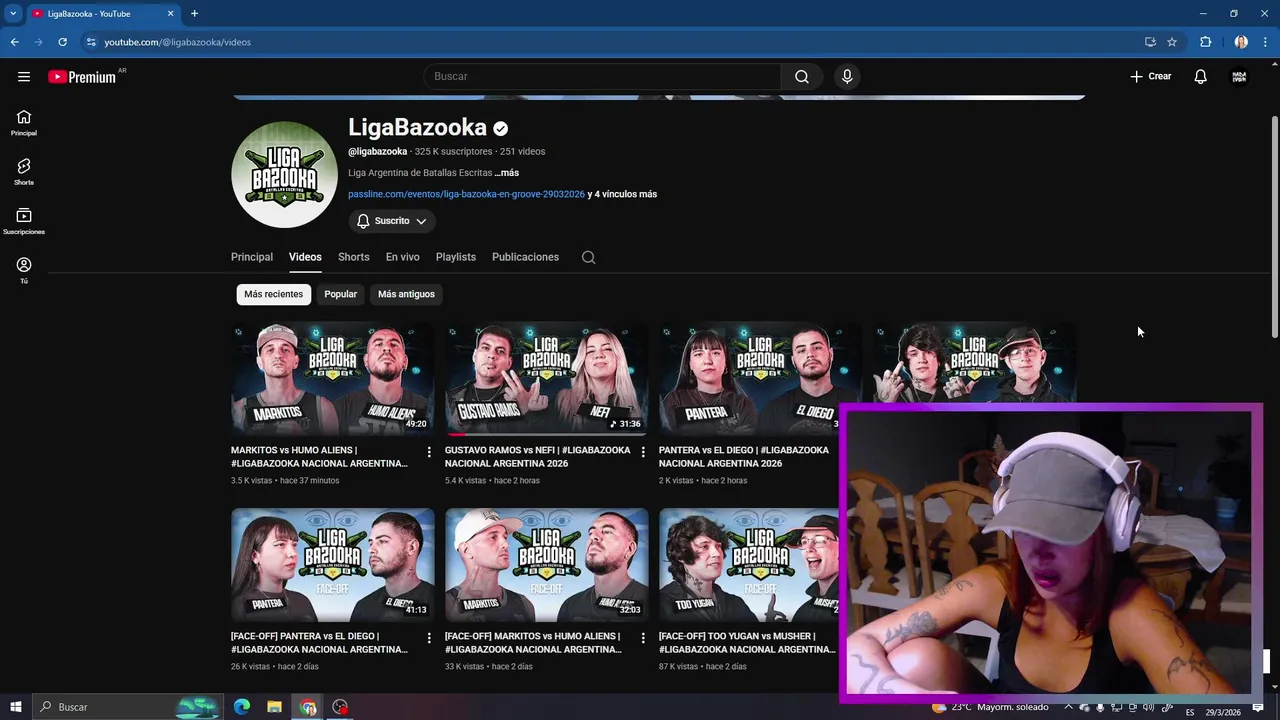Click the YouTube Premium logo

coord(83,77)
